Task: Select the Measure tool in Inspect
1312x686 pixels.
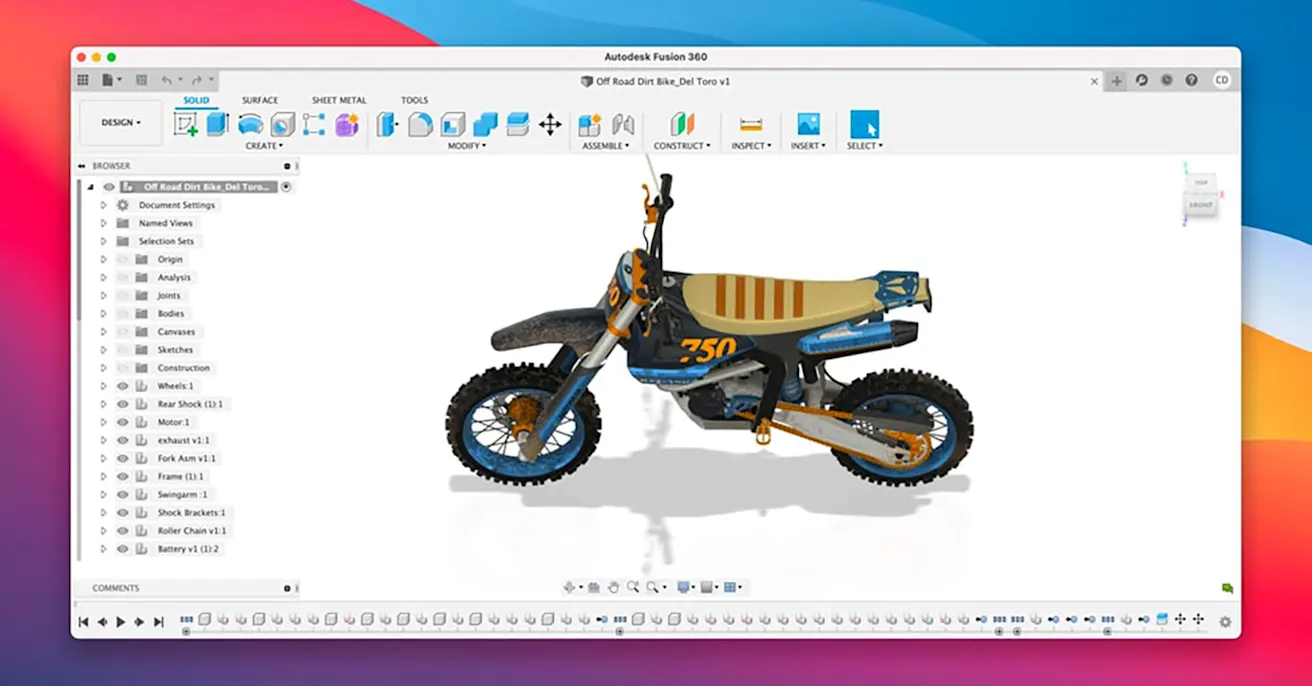Action: [x=750, y=124]
